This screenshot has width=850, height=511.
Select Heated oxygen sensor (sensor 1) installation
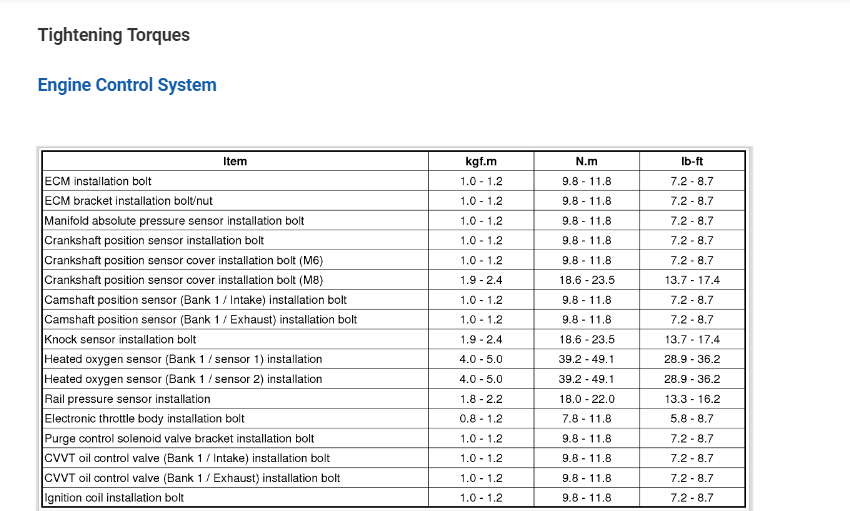click(x=184, y=359)
